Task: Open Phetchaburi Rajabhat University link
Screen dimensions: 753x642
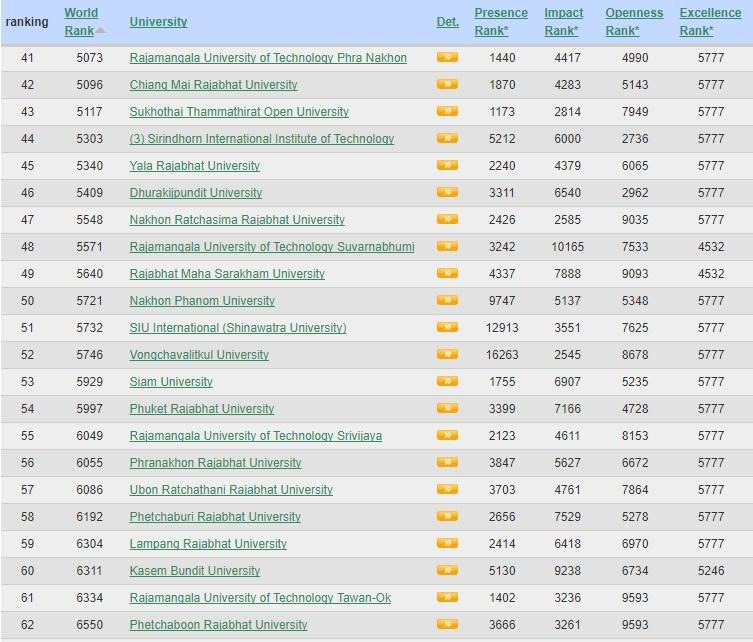Action: [215, 517]
